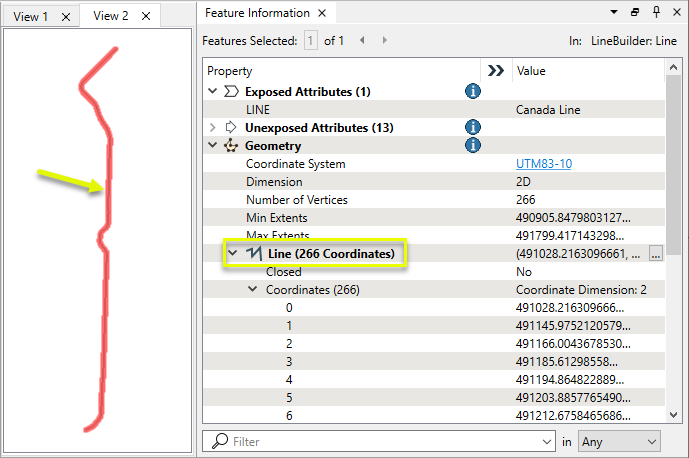
Task: Collapse the Coordinates (266) list
Action: point(252,290)
